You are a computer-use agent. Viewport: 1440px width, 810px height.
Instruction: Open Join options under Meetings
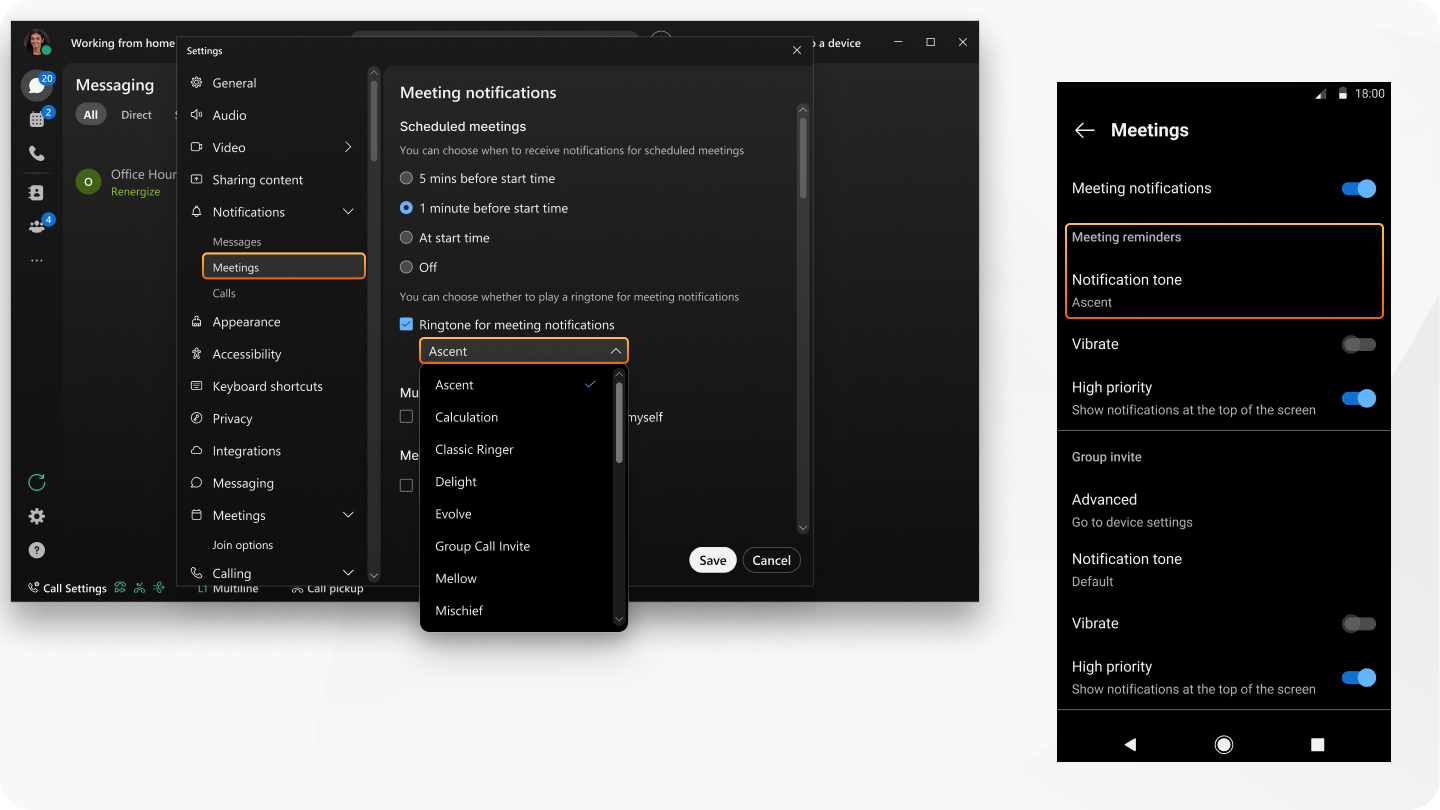tap(243, 545)
